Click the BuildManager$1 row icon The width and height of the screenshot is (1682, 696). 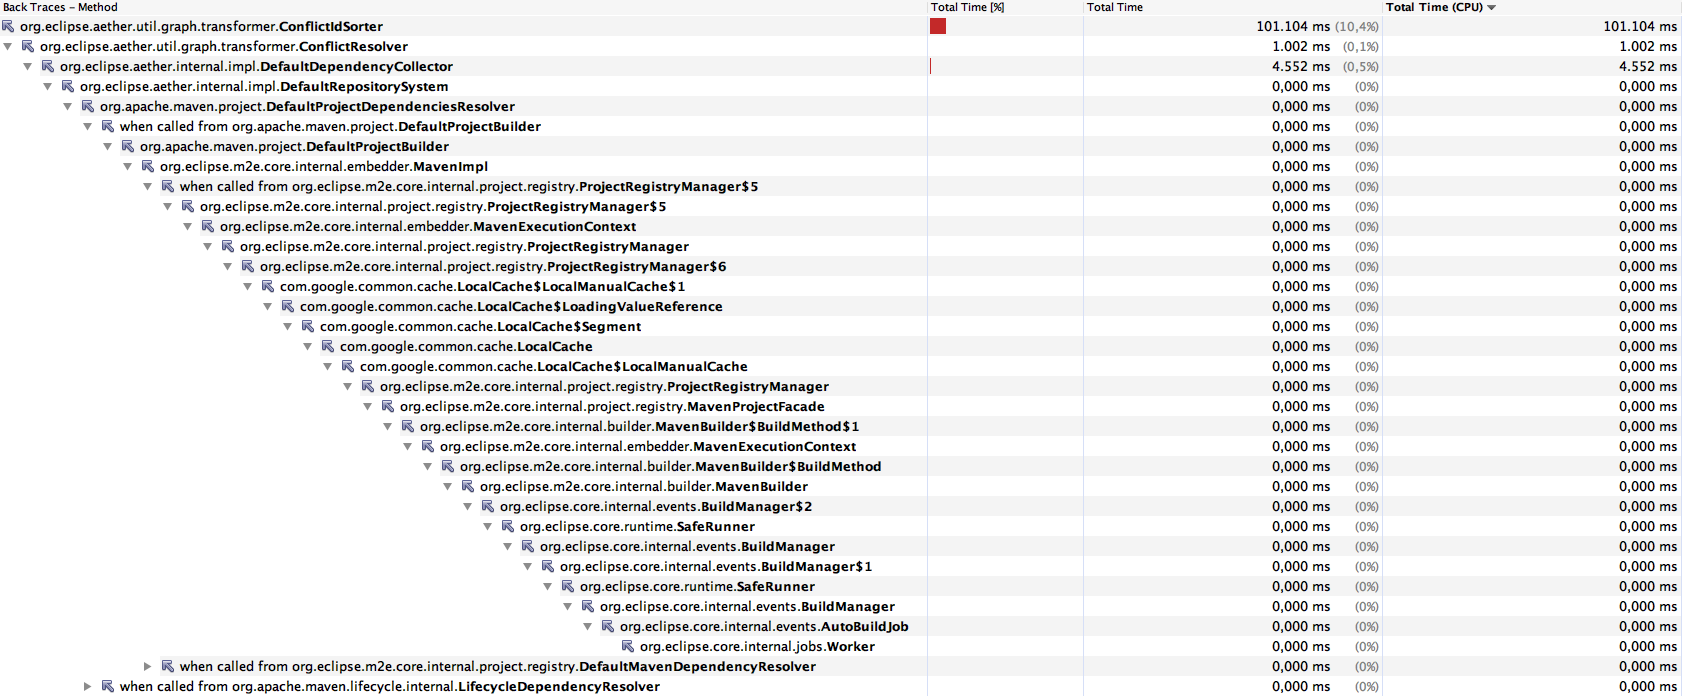(x=548, y=566)
